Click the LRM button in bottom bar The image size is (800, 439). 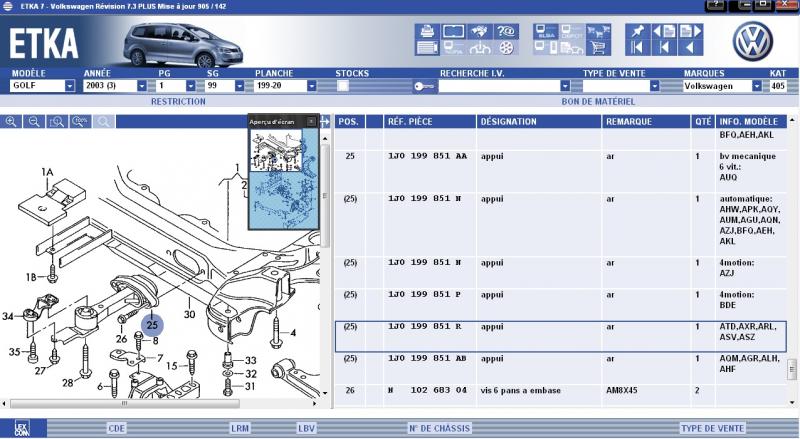(240, 428)
